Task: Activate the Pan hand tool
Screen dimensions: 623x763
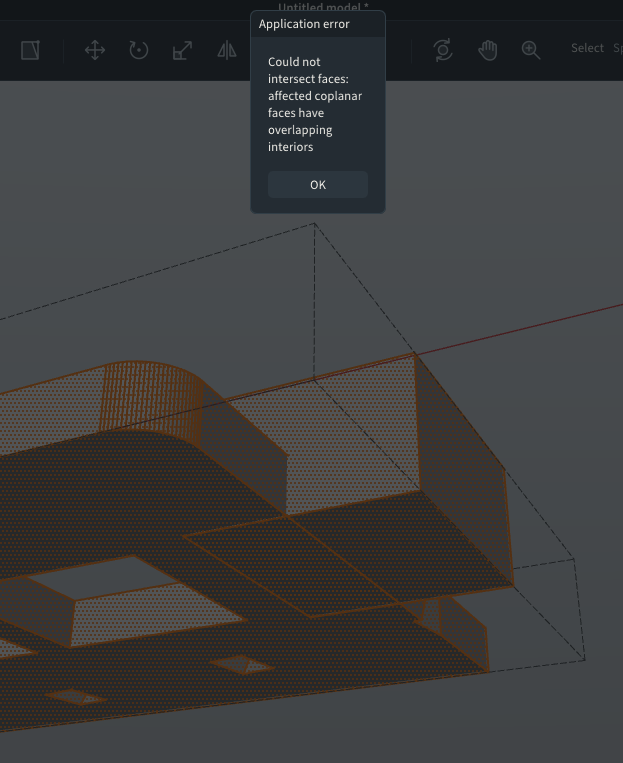Action: click(x=487, y=50)
